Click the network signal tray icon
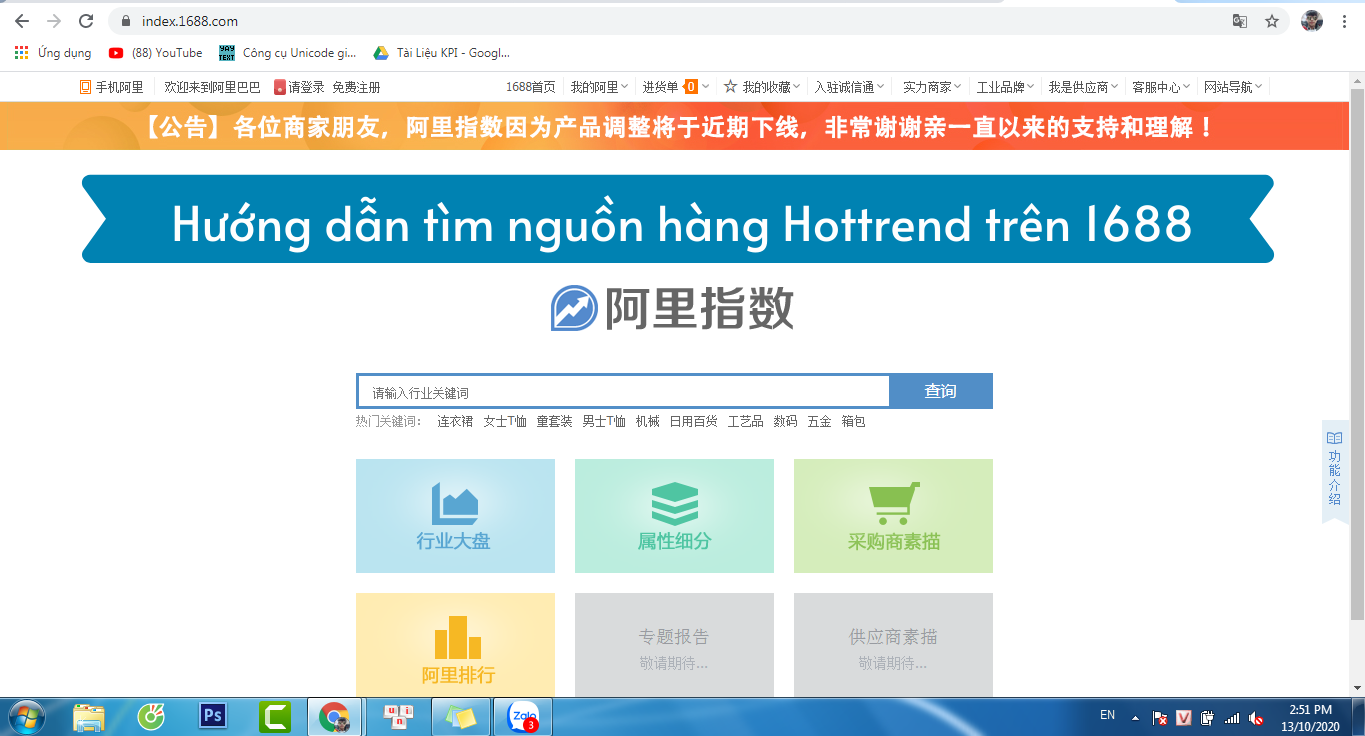This screenshot has height=736, width=1365. point(1232,717)
